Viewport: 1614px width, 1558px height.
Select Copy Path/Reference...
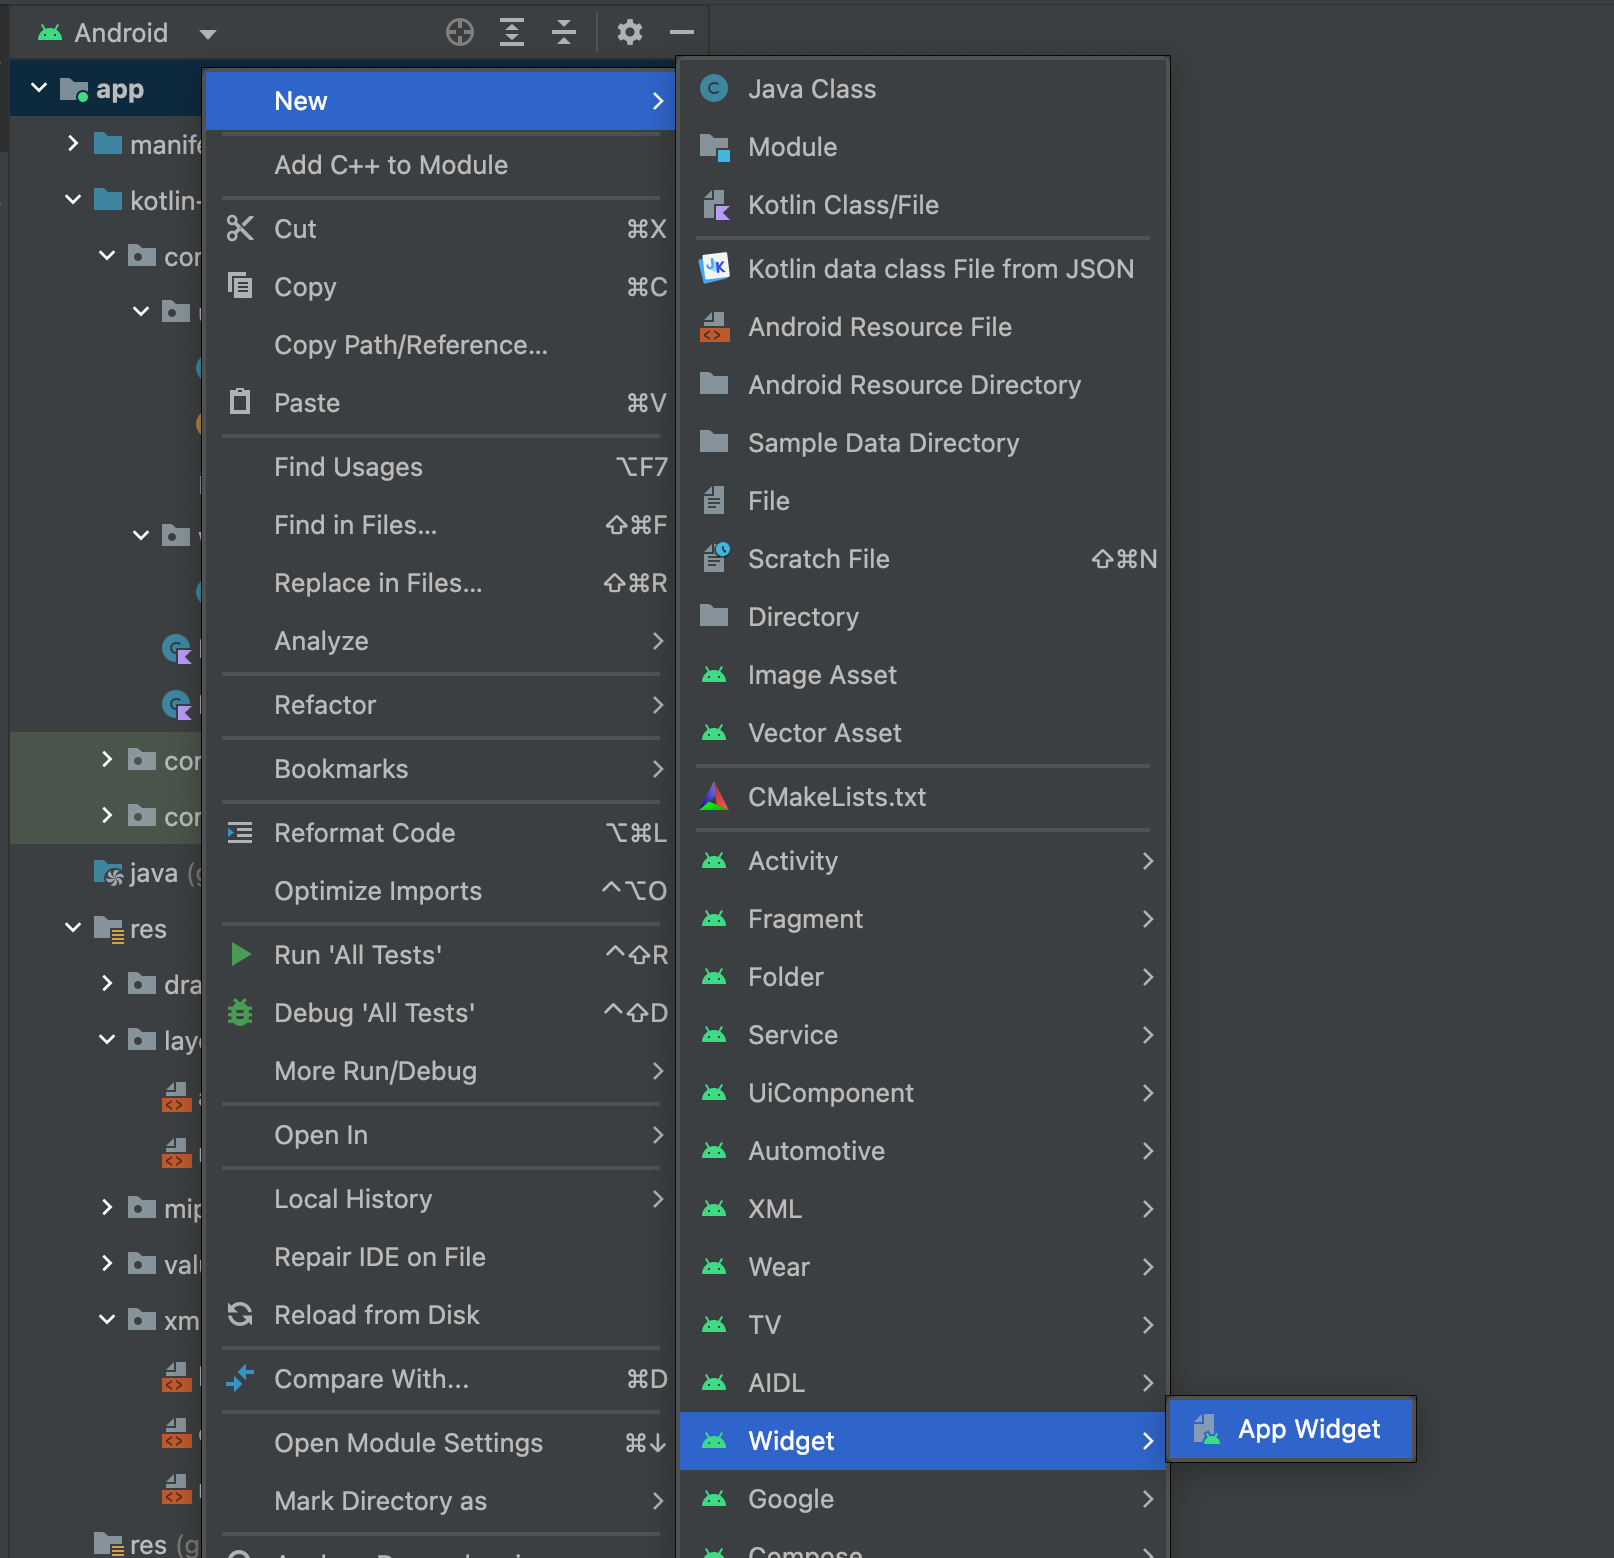click(x=440, y=345)
